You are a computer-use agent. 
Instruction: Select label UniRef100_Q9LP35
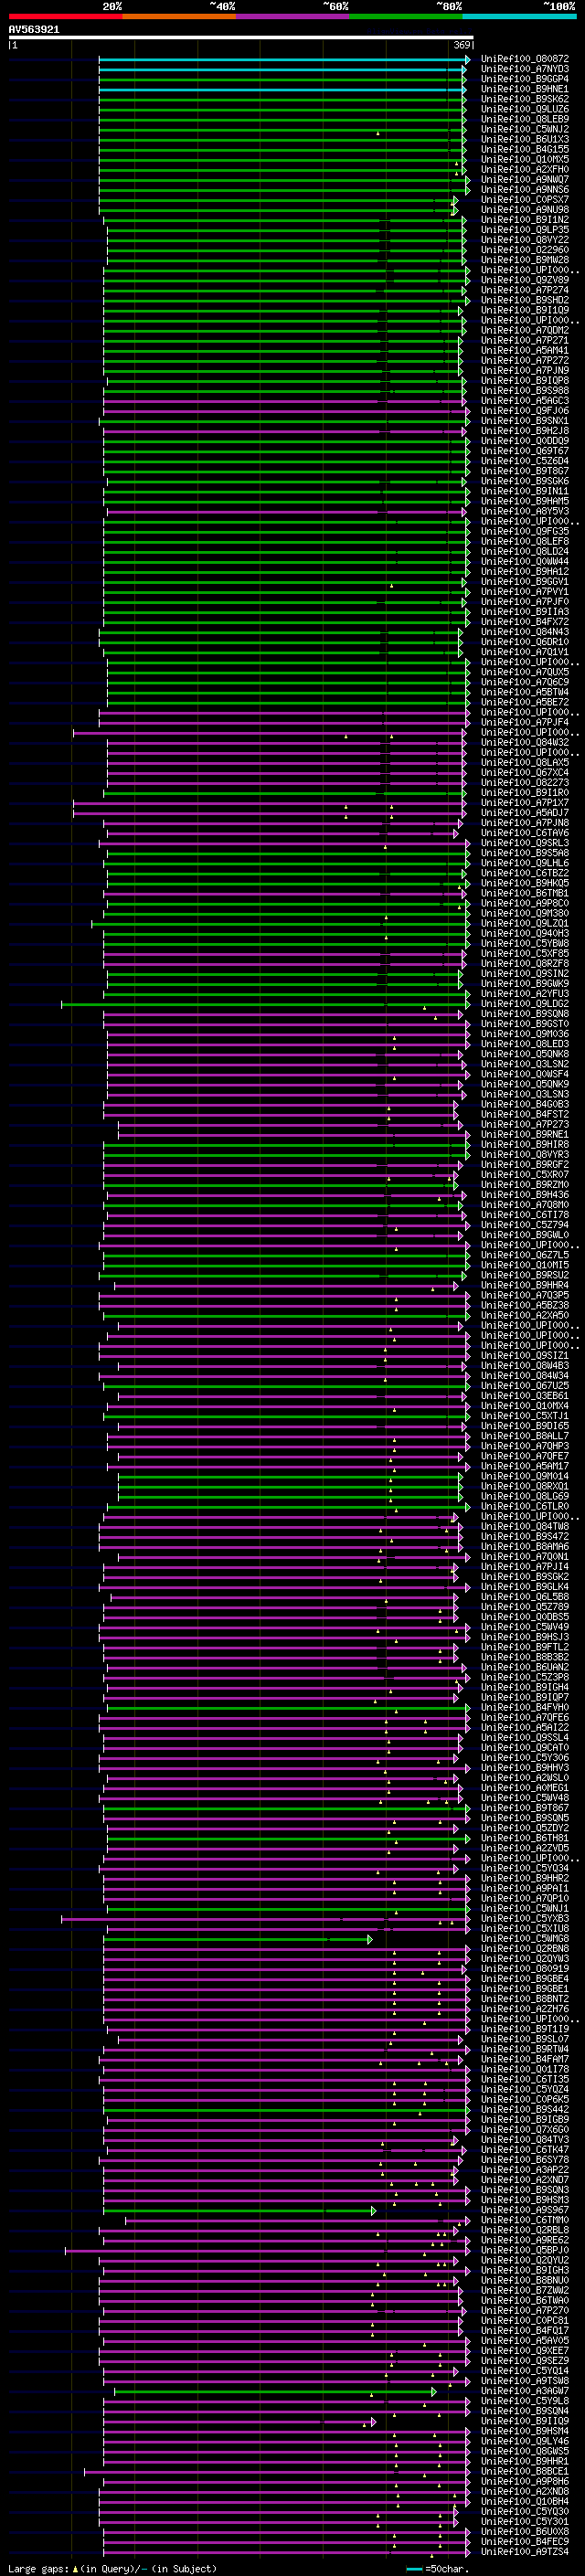(x=525, y=230)
